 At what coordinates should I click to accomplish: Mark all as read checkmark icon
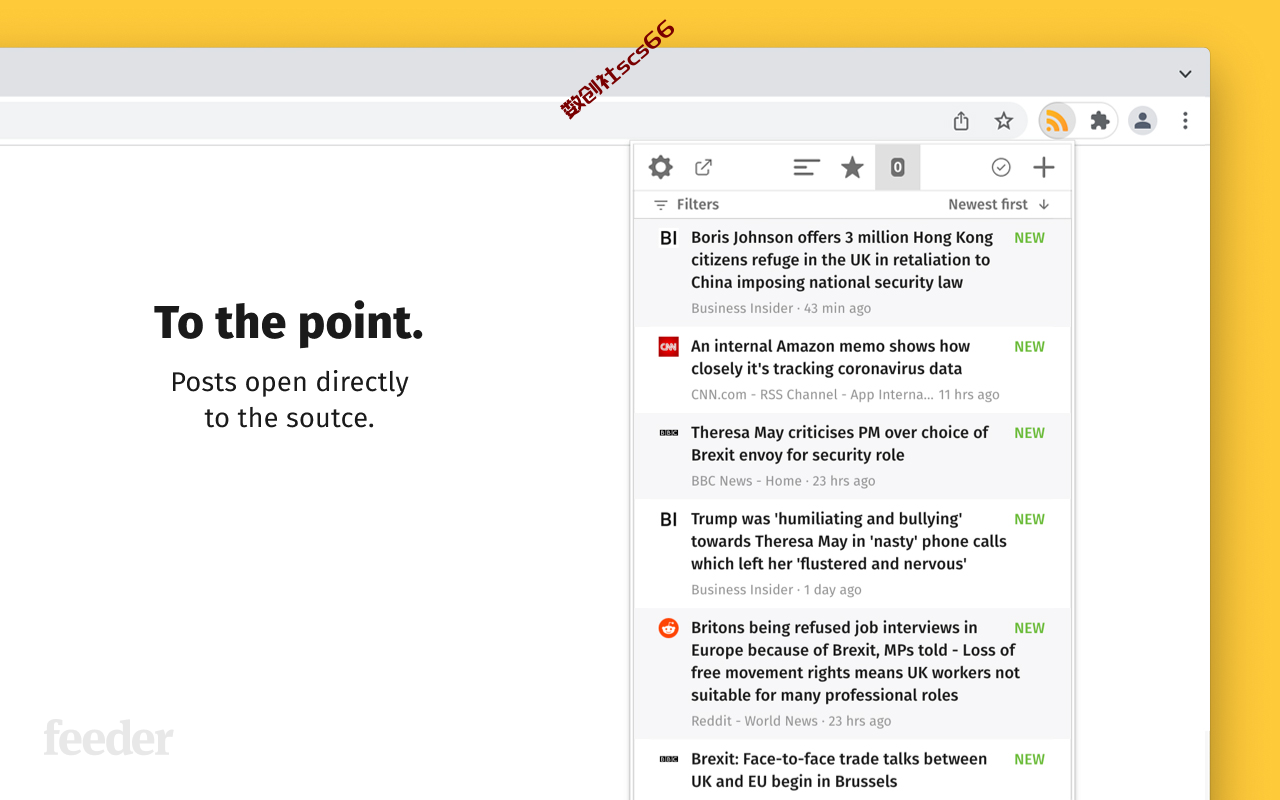point(1001,167)
